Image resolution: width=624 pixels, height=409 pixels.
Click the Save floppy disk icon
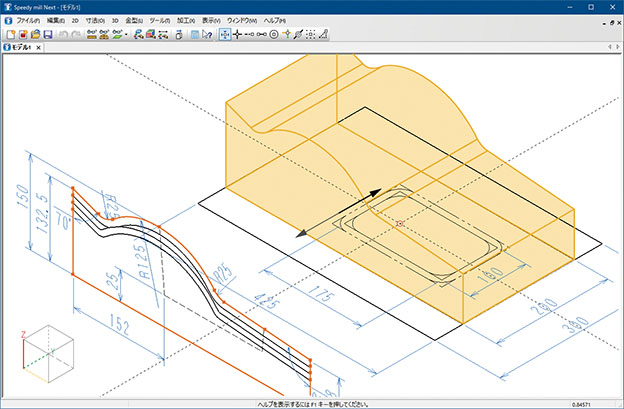(47, 33)
